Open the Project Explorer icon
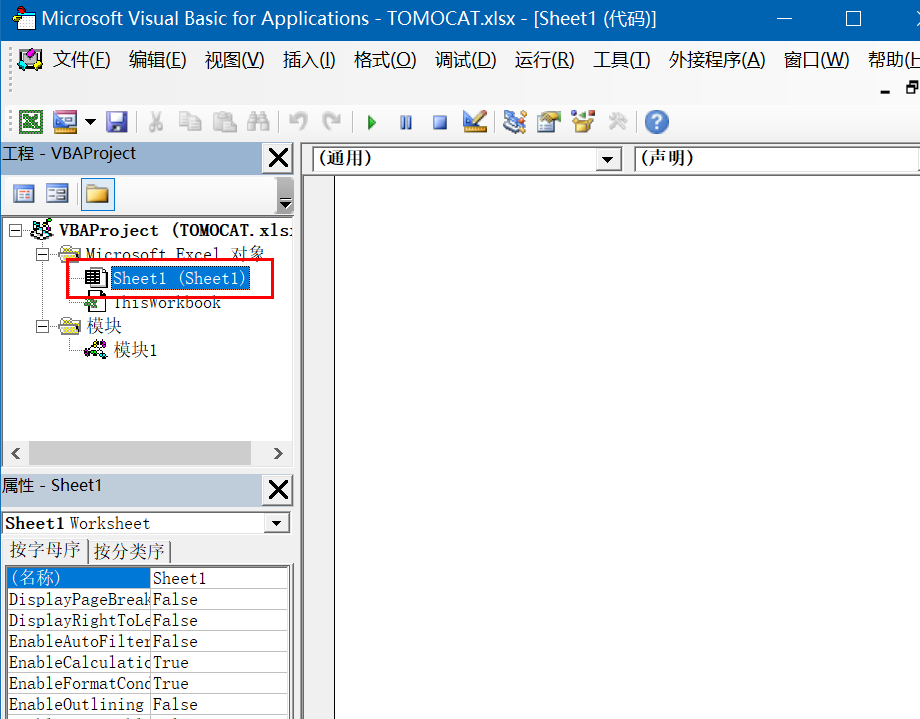 [515, 122]
